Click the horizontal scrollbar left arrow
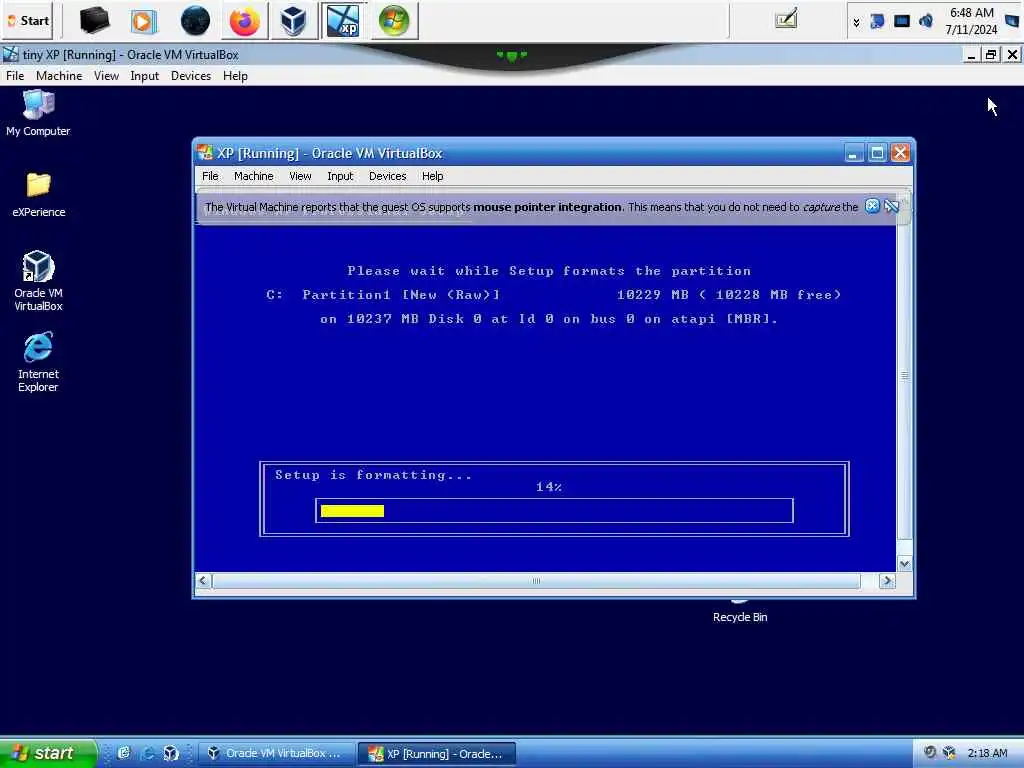 pyautogui.click(x=203, y=581)
